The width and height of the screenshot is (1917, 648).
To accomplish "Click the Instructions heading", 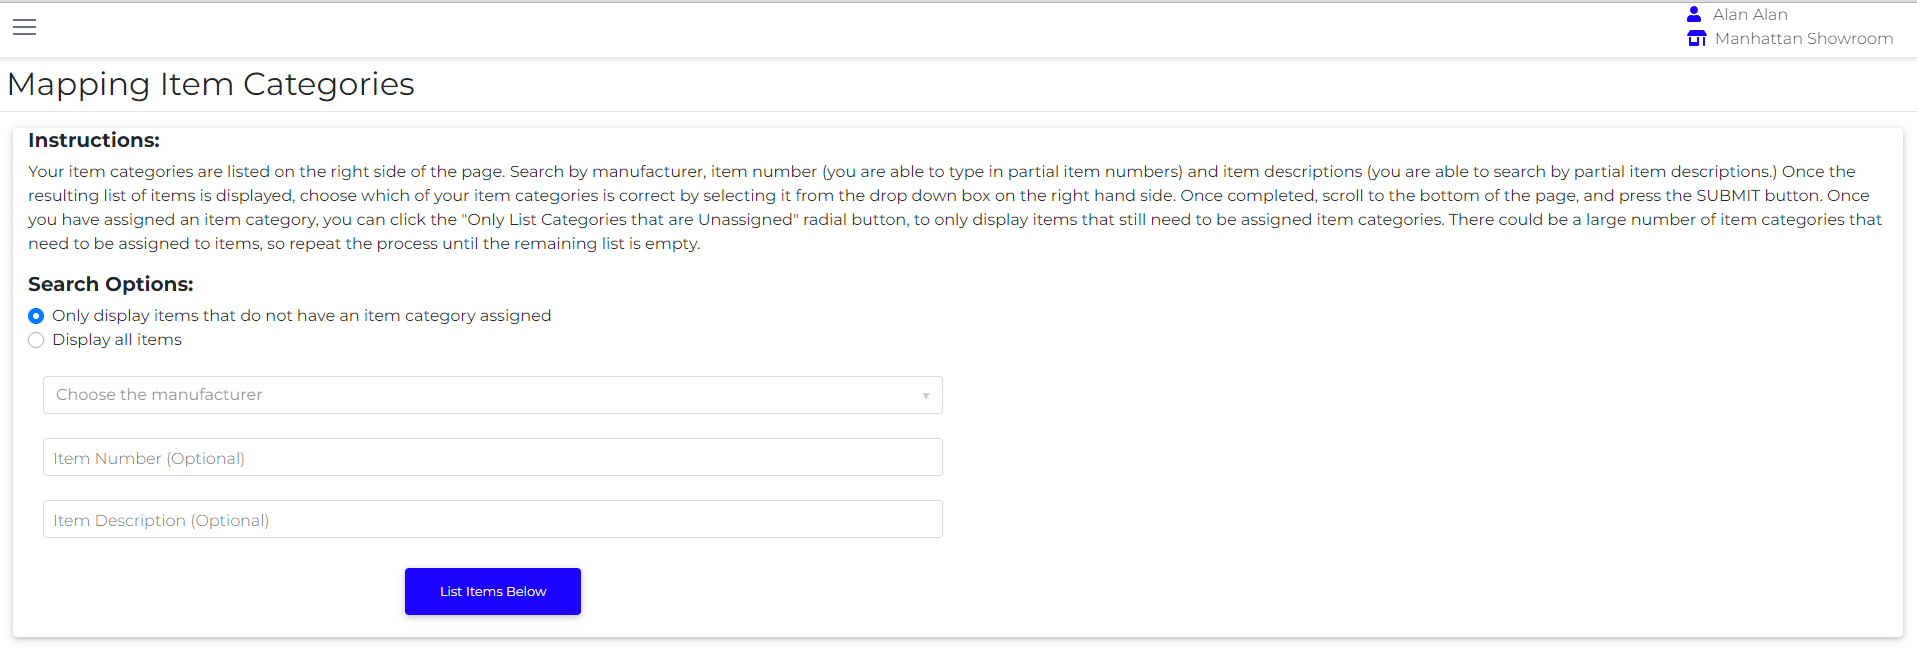I will point(94,140).
